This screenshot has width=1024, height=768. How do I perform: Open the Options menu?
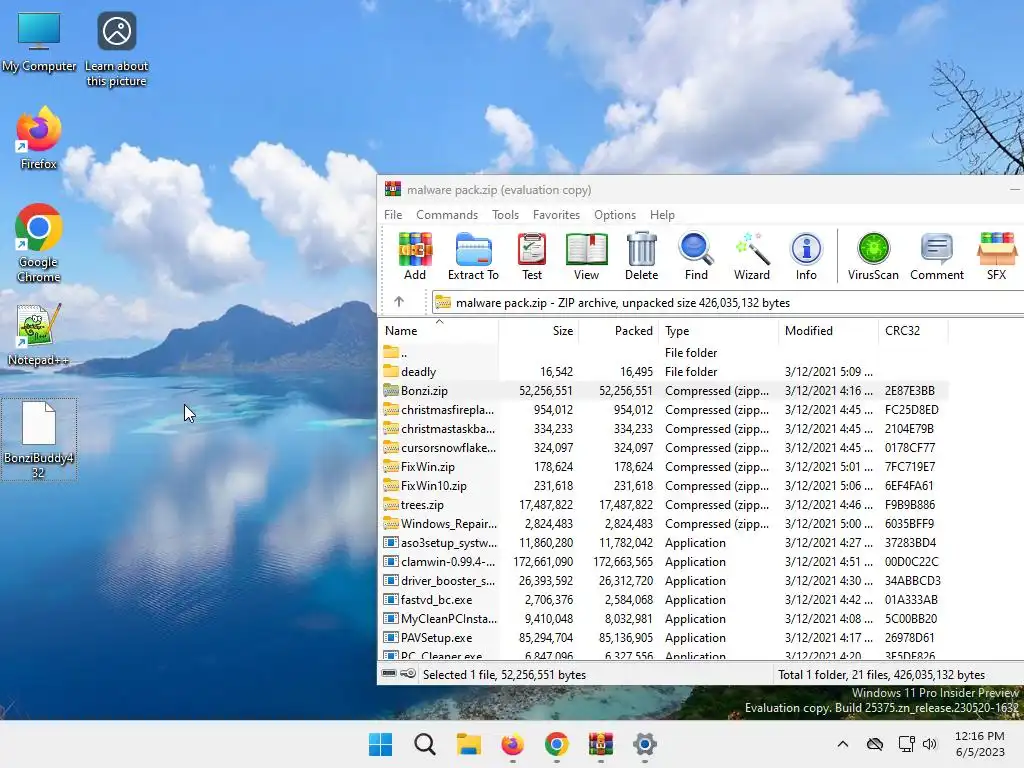pyautogui.click(x=615, y=215)
